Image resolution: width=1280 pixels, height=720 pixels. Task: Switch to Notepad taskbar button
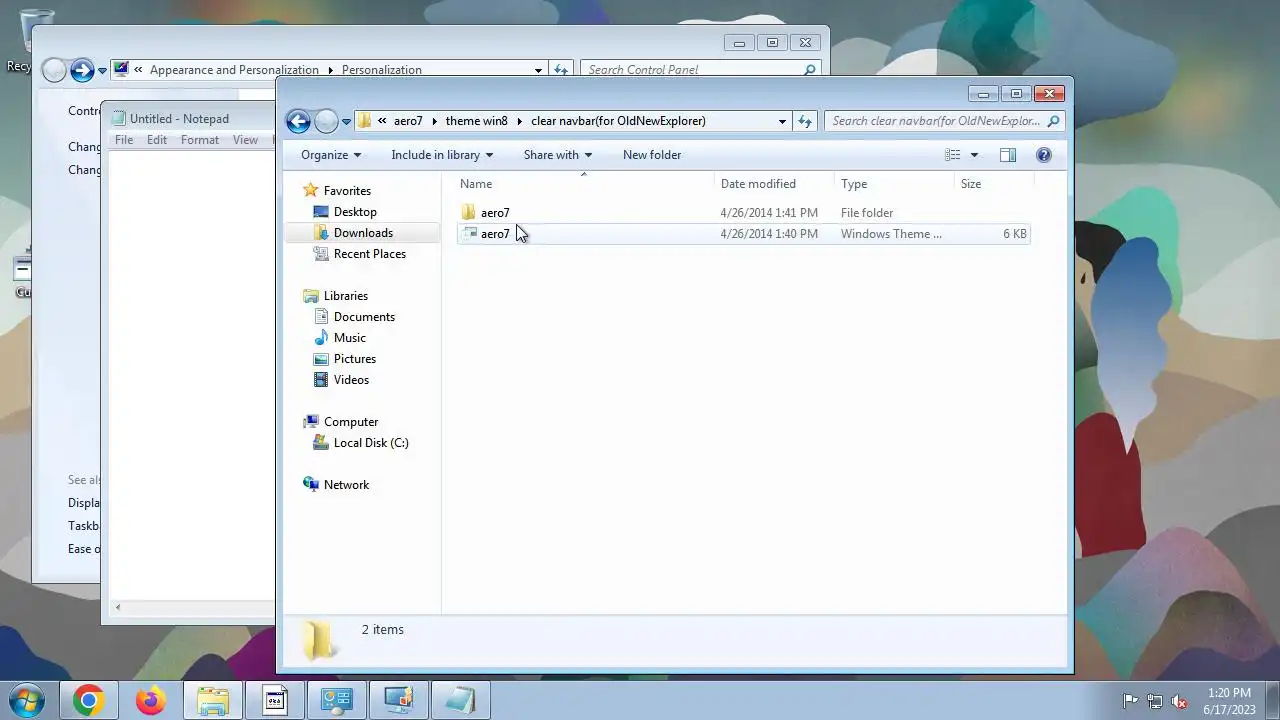tap(461, 701)
